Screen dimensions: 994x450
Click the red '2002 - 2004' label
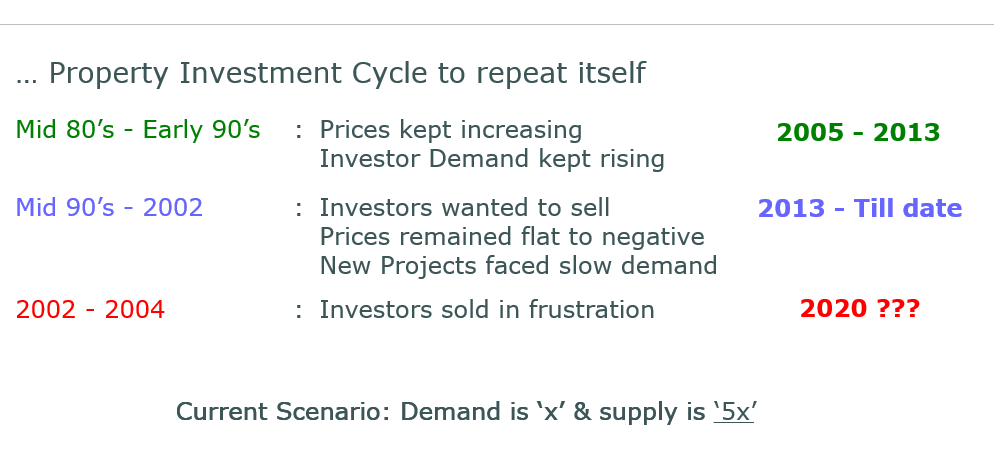pyautogui.click(x=91, y=310)
